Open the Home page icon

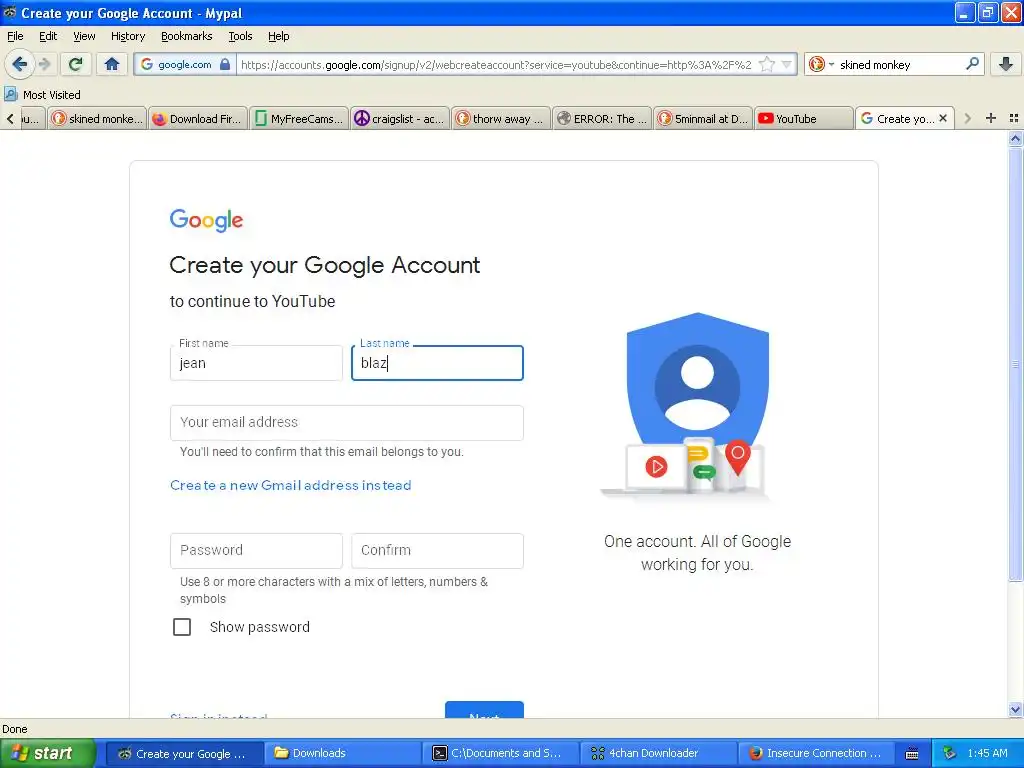112,64
